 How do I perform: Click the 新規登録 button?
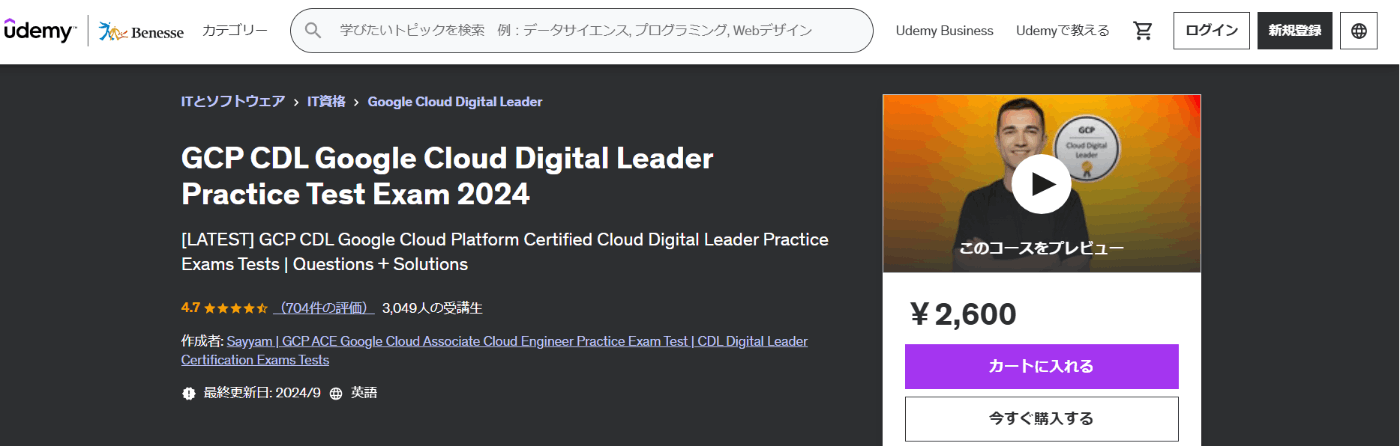coord(1295,31)
